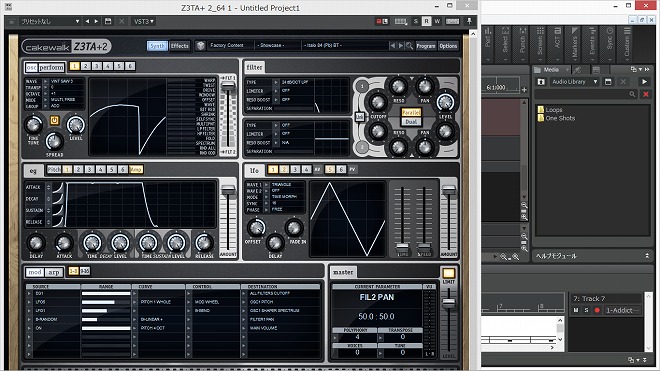This screenshot has width=660, height=371.
Task: Click the previous program arrow next to the search icon
Action: pyautogui.click(x=392, y=45)
